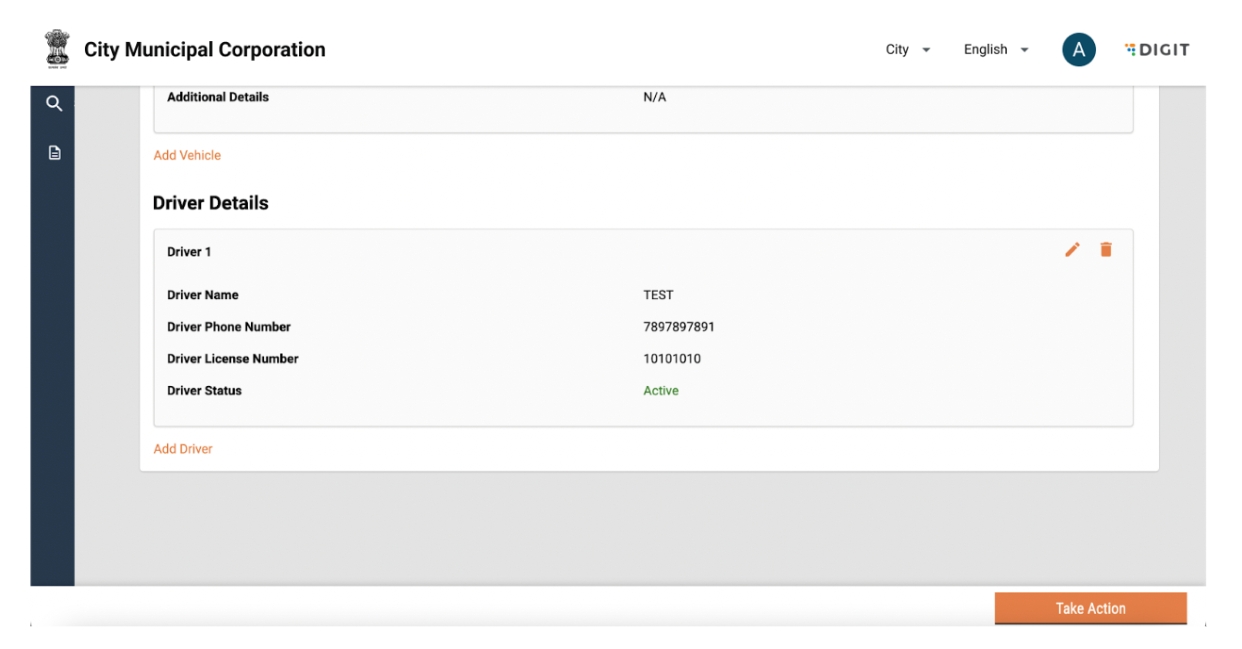Click the City Municipal Corporation title
This screenshot has width=1242, height=649.
pyautogui.click(x=205, y=50)
